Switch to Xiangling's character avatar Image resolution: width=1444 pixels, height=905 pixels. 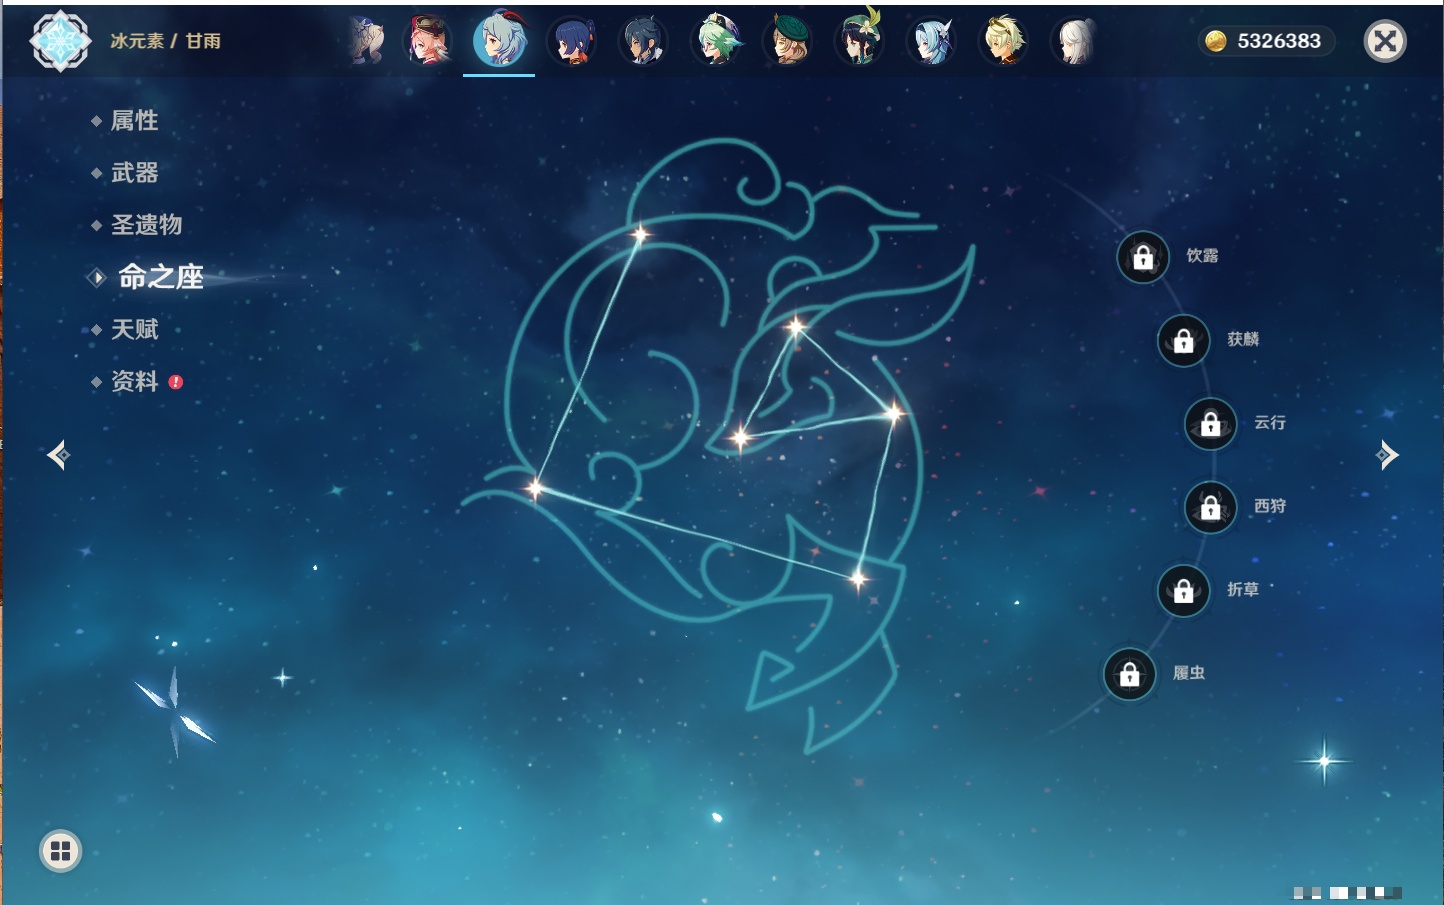point(572,41)
